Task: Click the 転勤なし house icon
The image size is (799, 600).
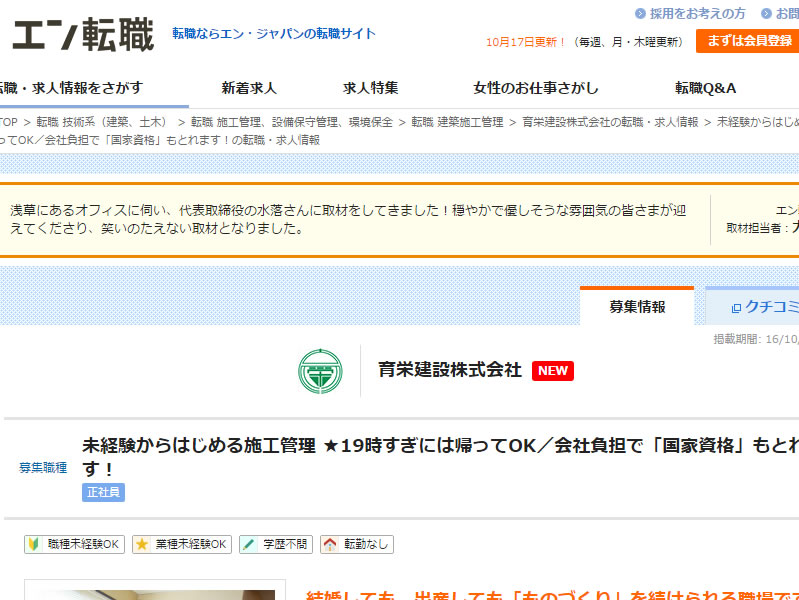Action: point(330,544)
